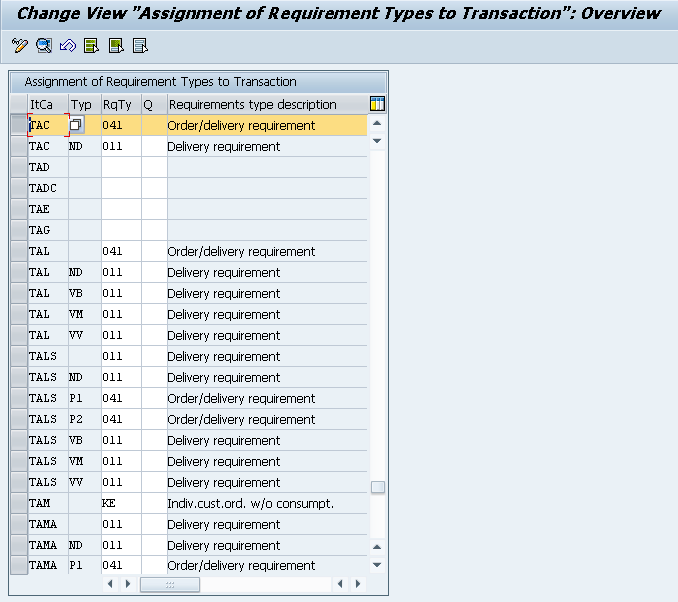Click the VM Typ cell in TAL row
678x602 pixels.
click(85, 314)
